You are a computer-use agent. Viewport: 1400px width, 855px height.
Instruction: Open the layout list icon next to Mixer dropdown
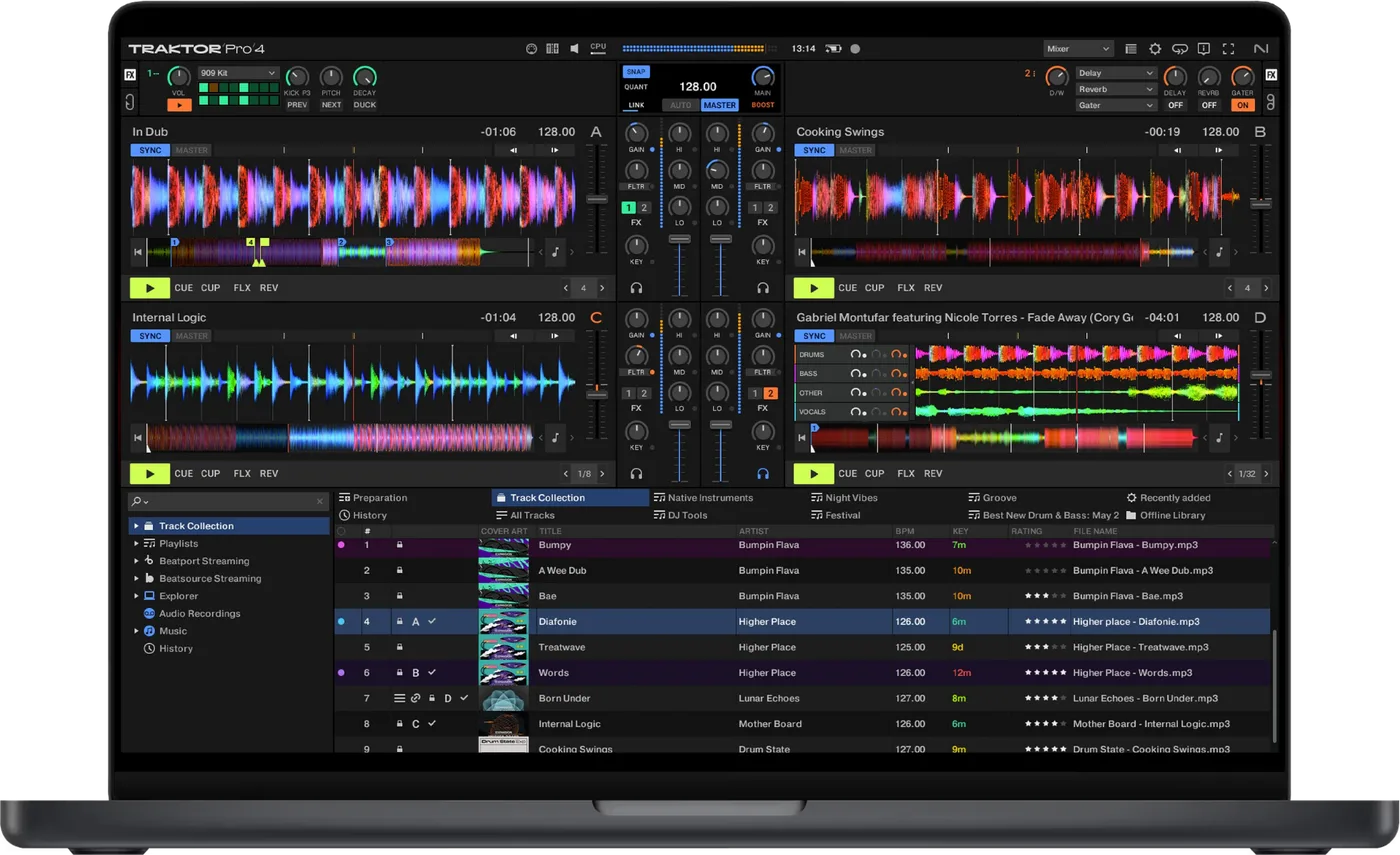[1131, 48]
